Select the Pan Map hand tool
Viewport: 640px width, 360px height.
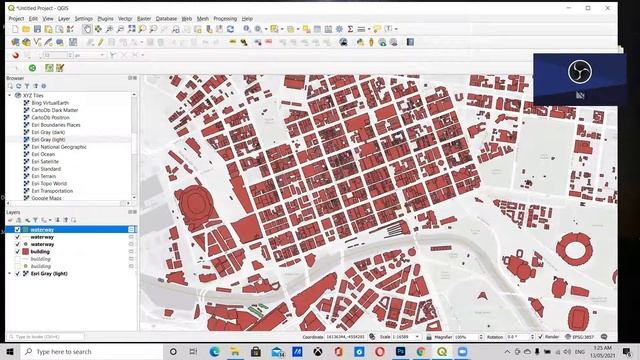click(x=87, y=29)
